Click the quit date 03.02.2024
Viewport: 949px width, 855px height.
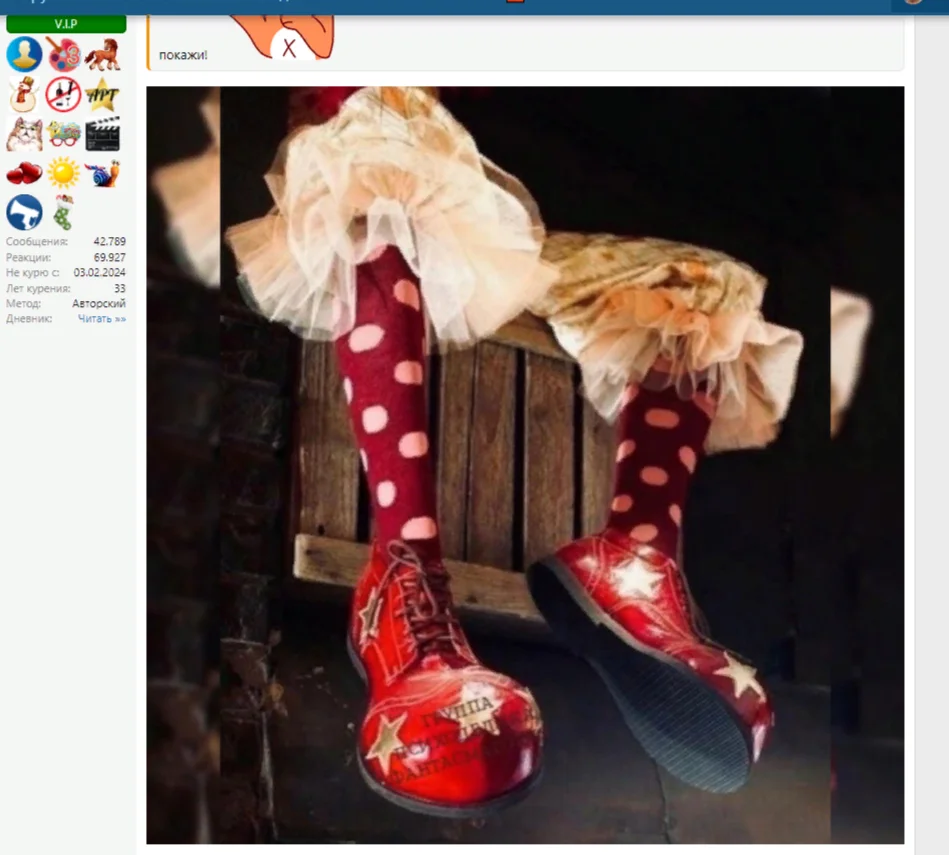click(x=99, y=272)
